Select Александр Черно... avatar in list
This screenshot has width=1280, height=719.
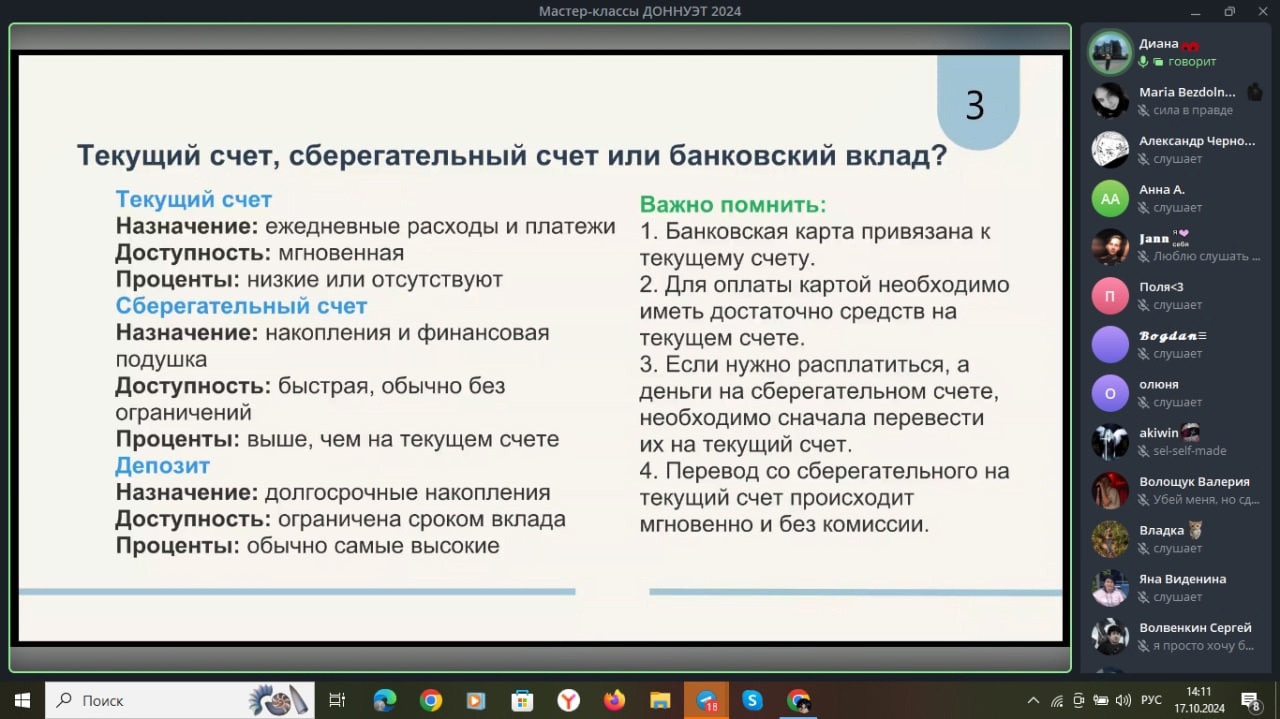click(1110, 150)
